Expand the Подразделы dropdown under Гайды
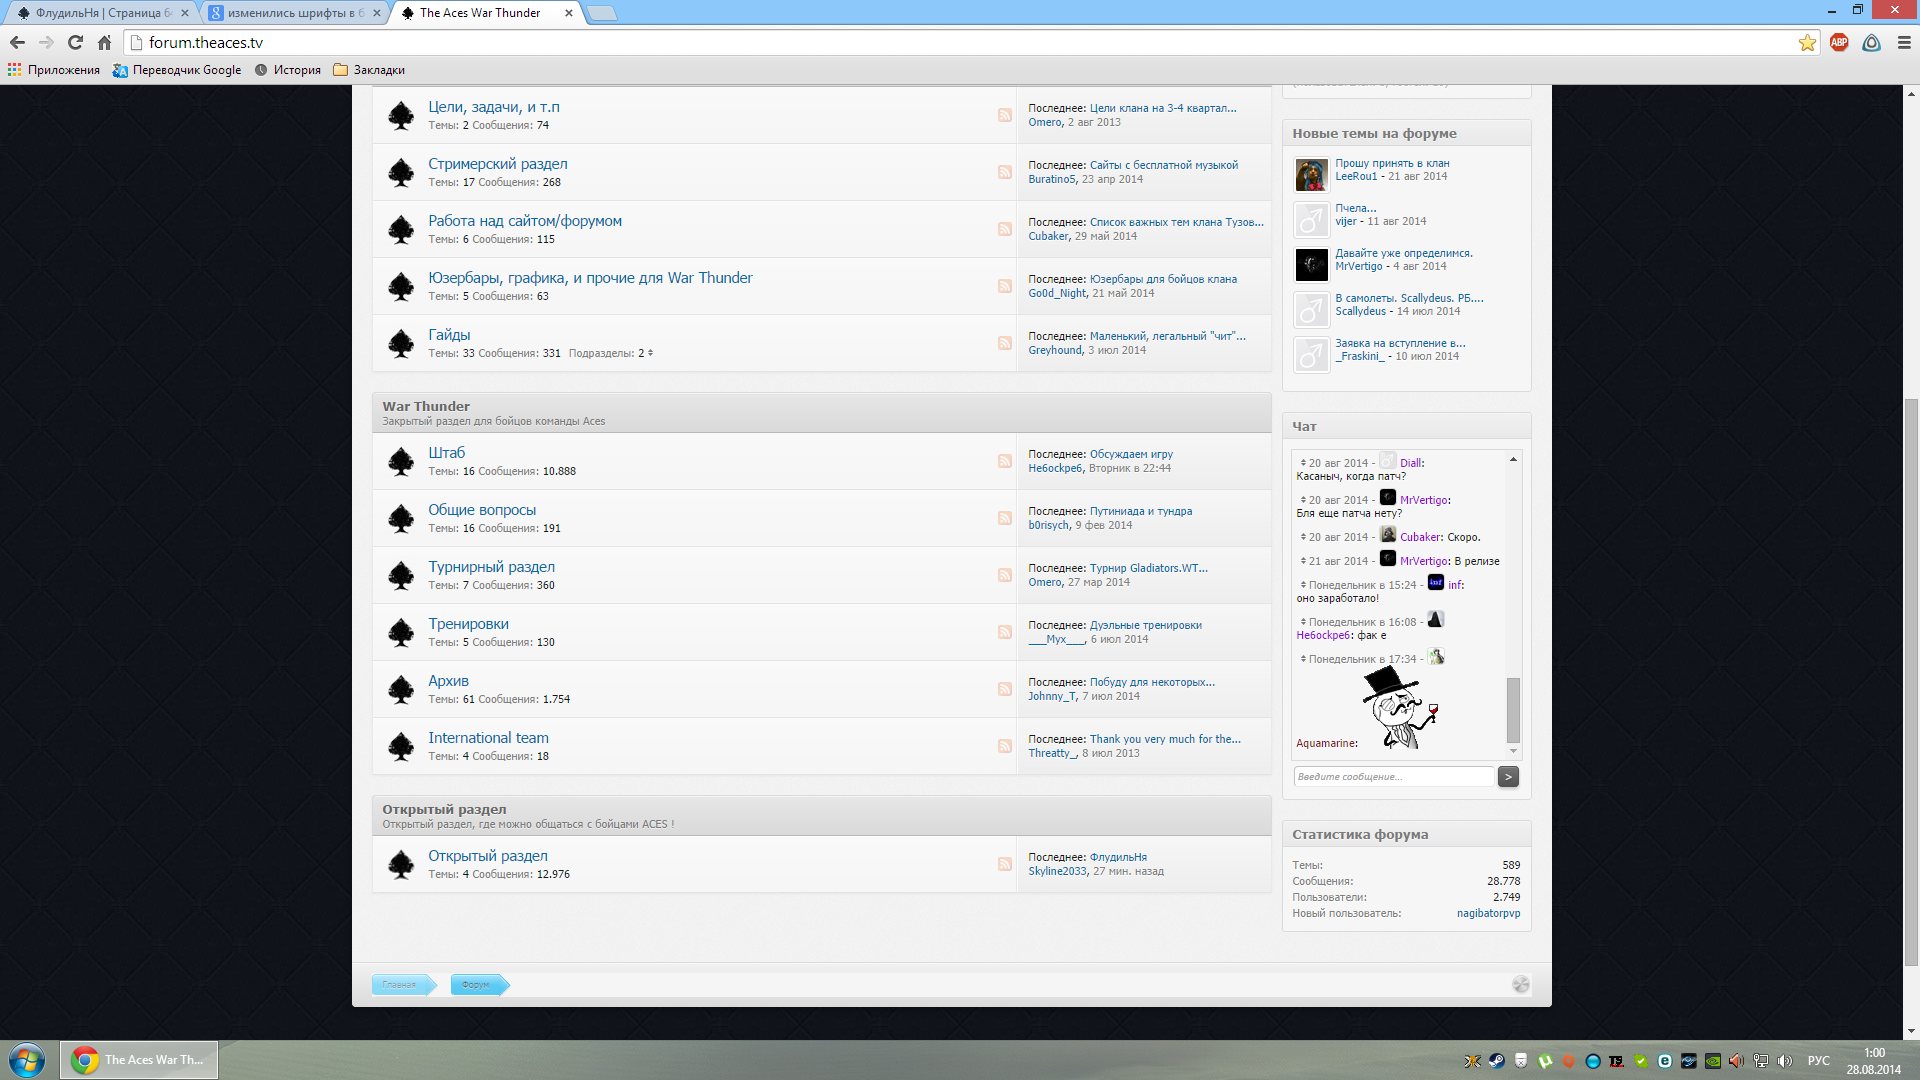1920x1080 pixels. pos(650,353)
